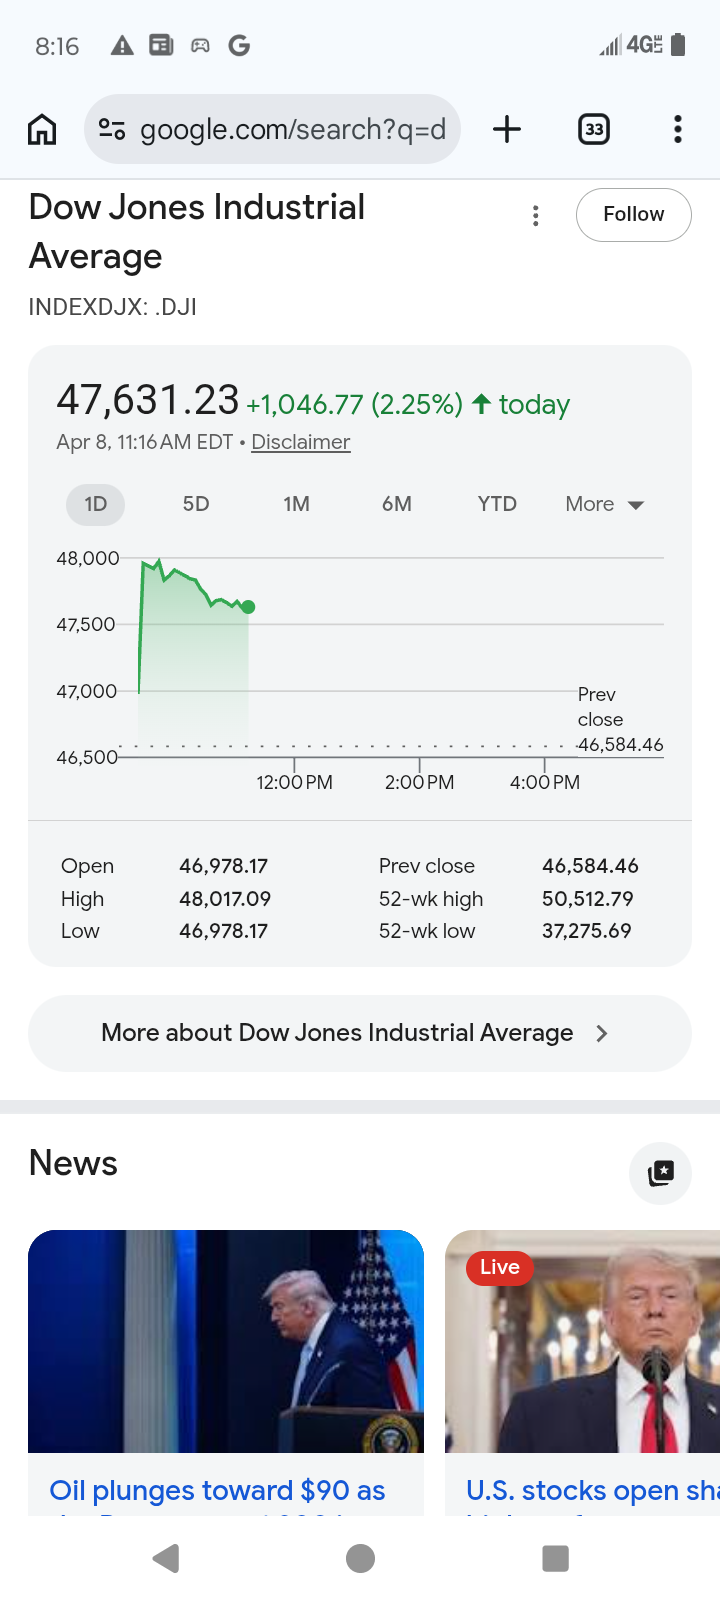Viewport: 720px width, 1600px height.
Task: Tap the news notification icon in status bar
Action: pos(161,45)
